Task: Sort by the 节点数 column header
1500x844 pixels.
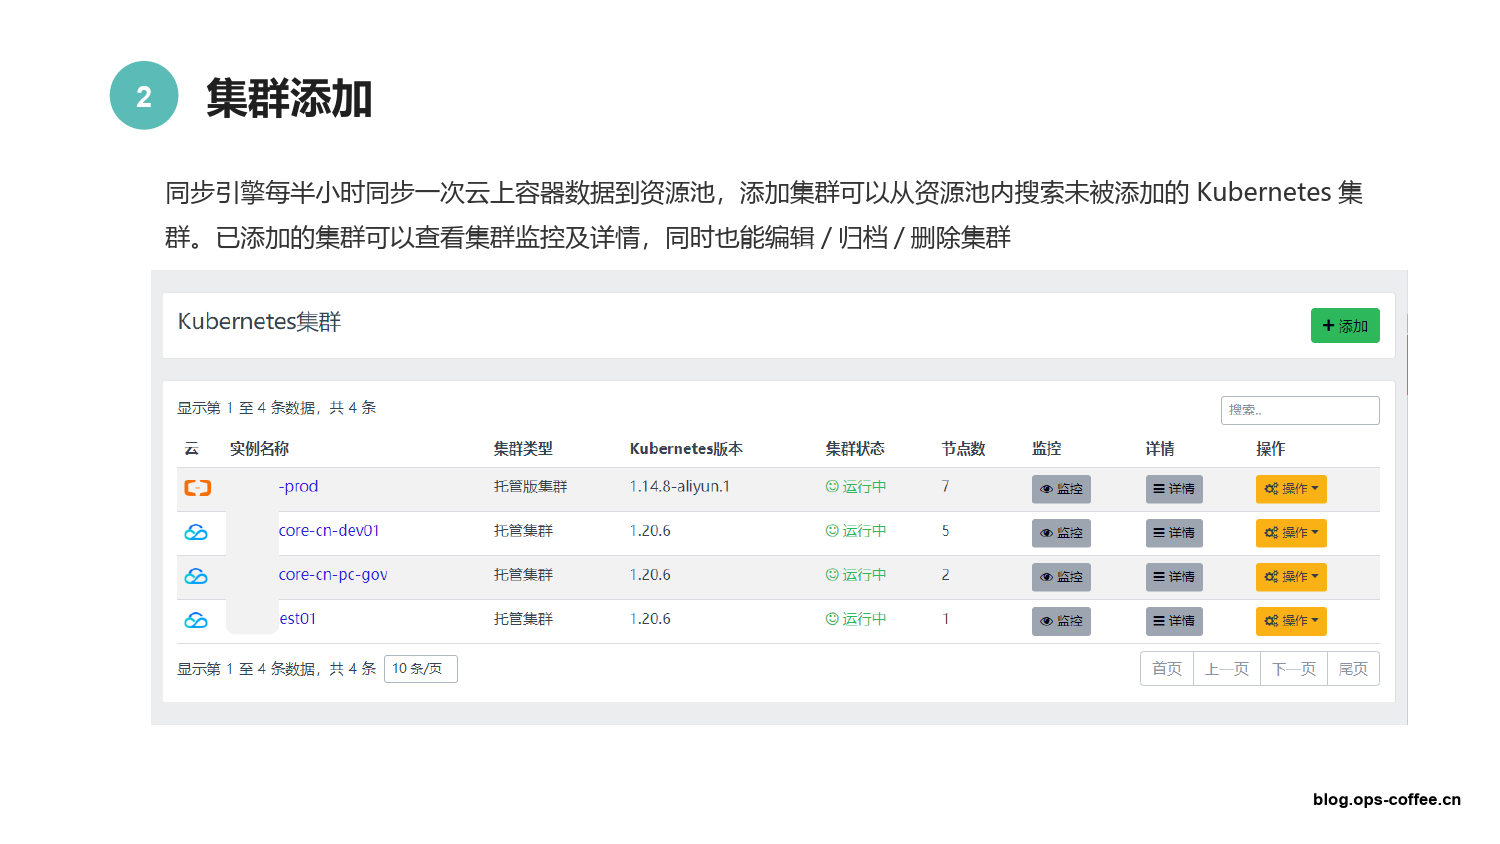Action: pyautogui.click(x=963, y=449)
